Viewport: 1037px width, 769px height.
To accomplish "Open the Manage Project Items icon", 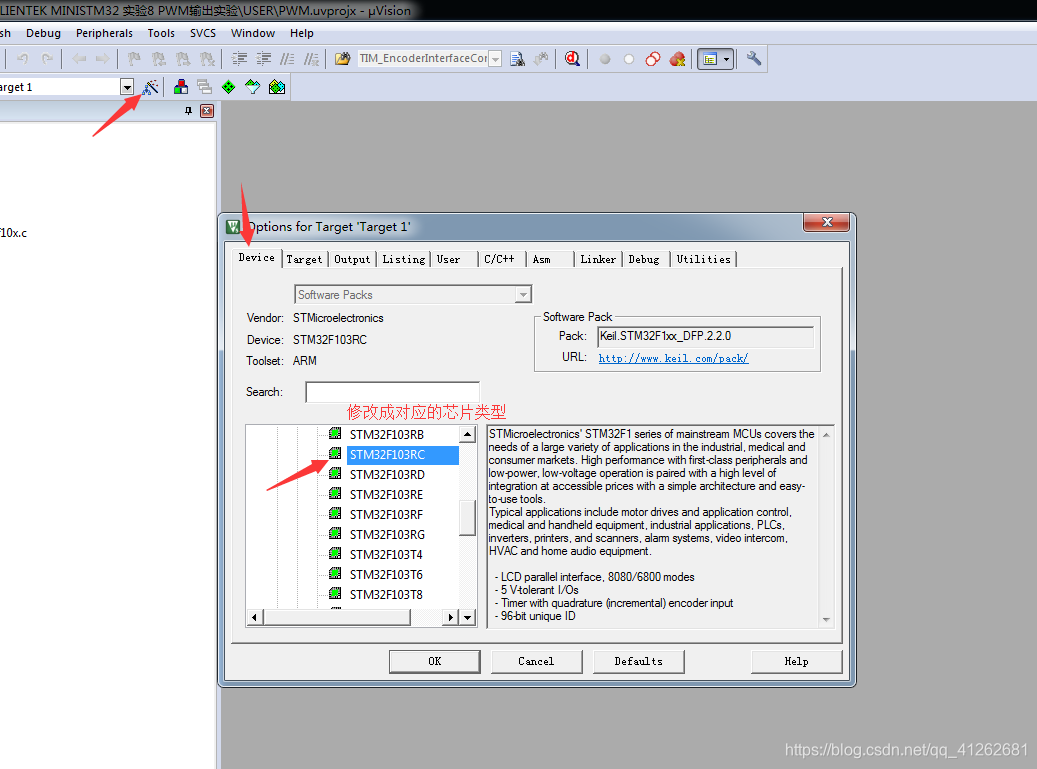I will pos(181,87).
